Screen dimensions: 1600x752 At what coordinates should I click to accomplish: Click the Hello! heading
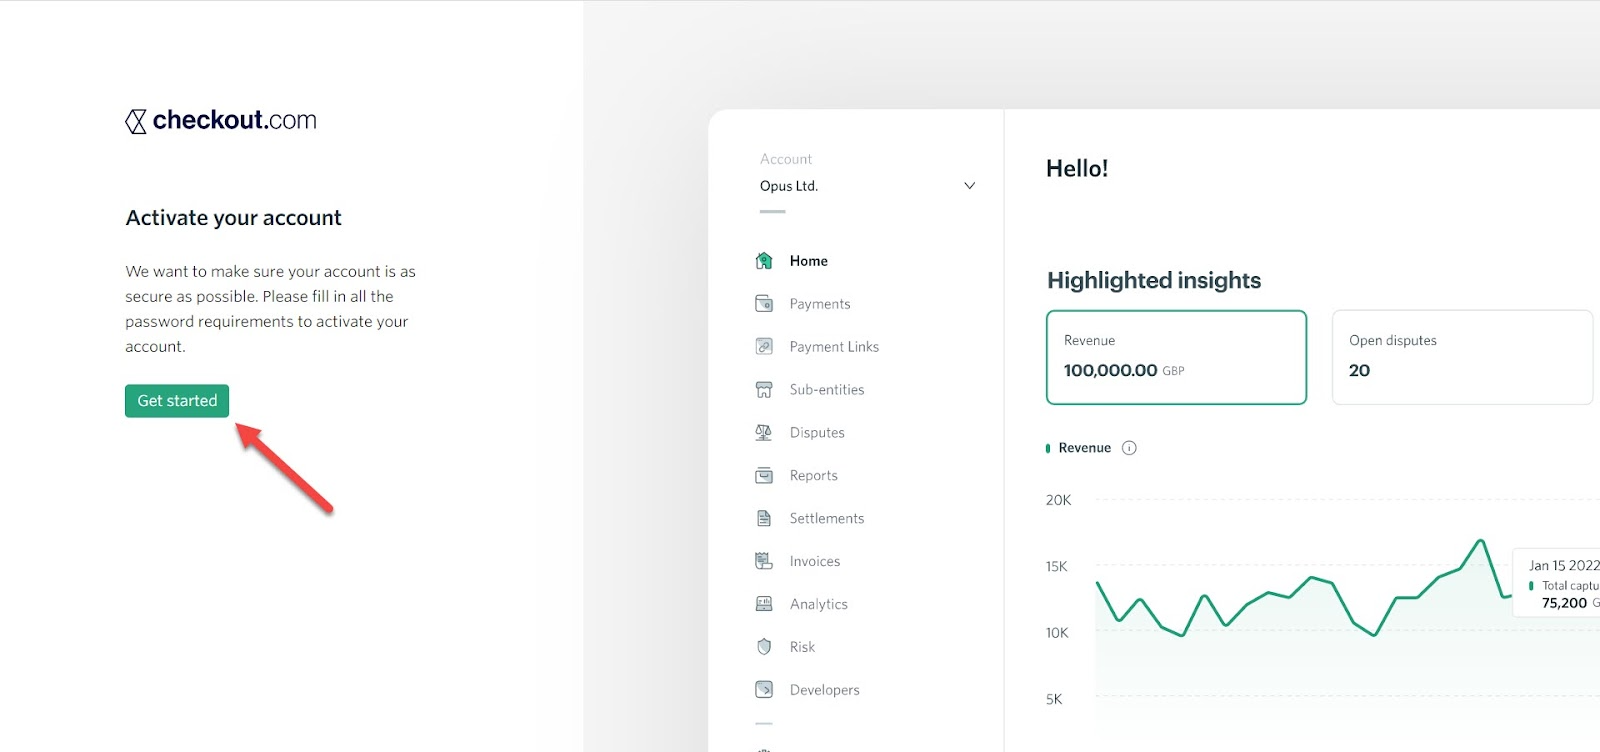[x=1077, y=168]
